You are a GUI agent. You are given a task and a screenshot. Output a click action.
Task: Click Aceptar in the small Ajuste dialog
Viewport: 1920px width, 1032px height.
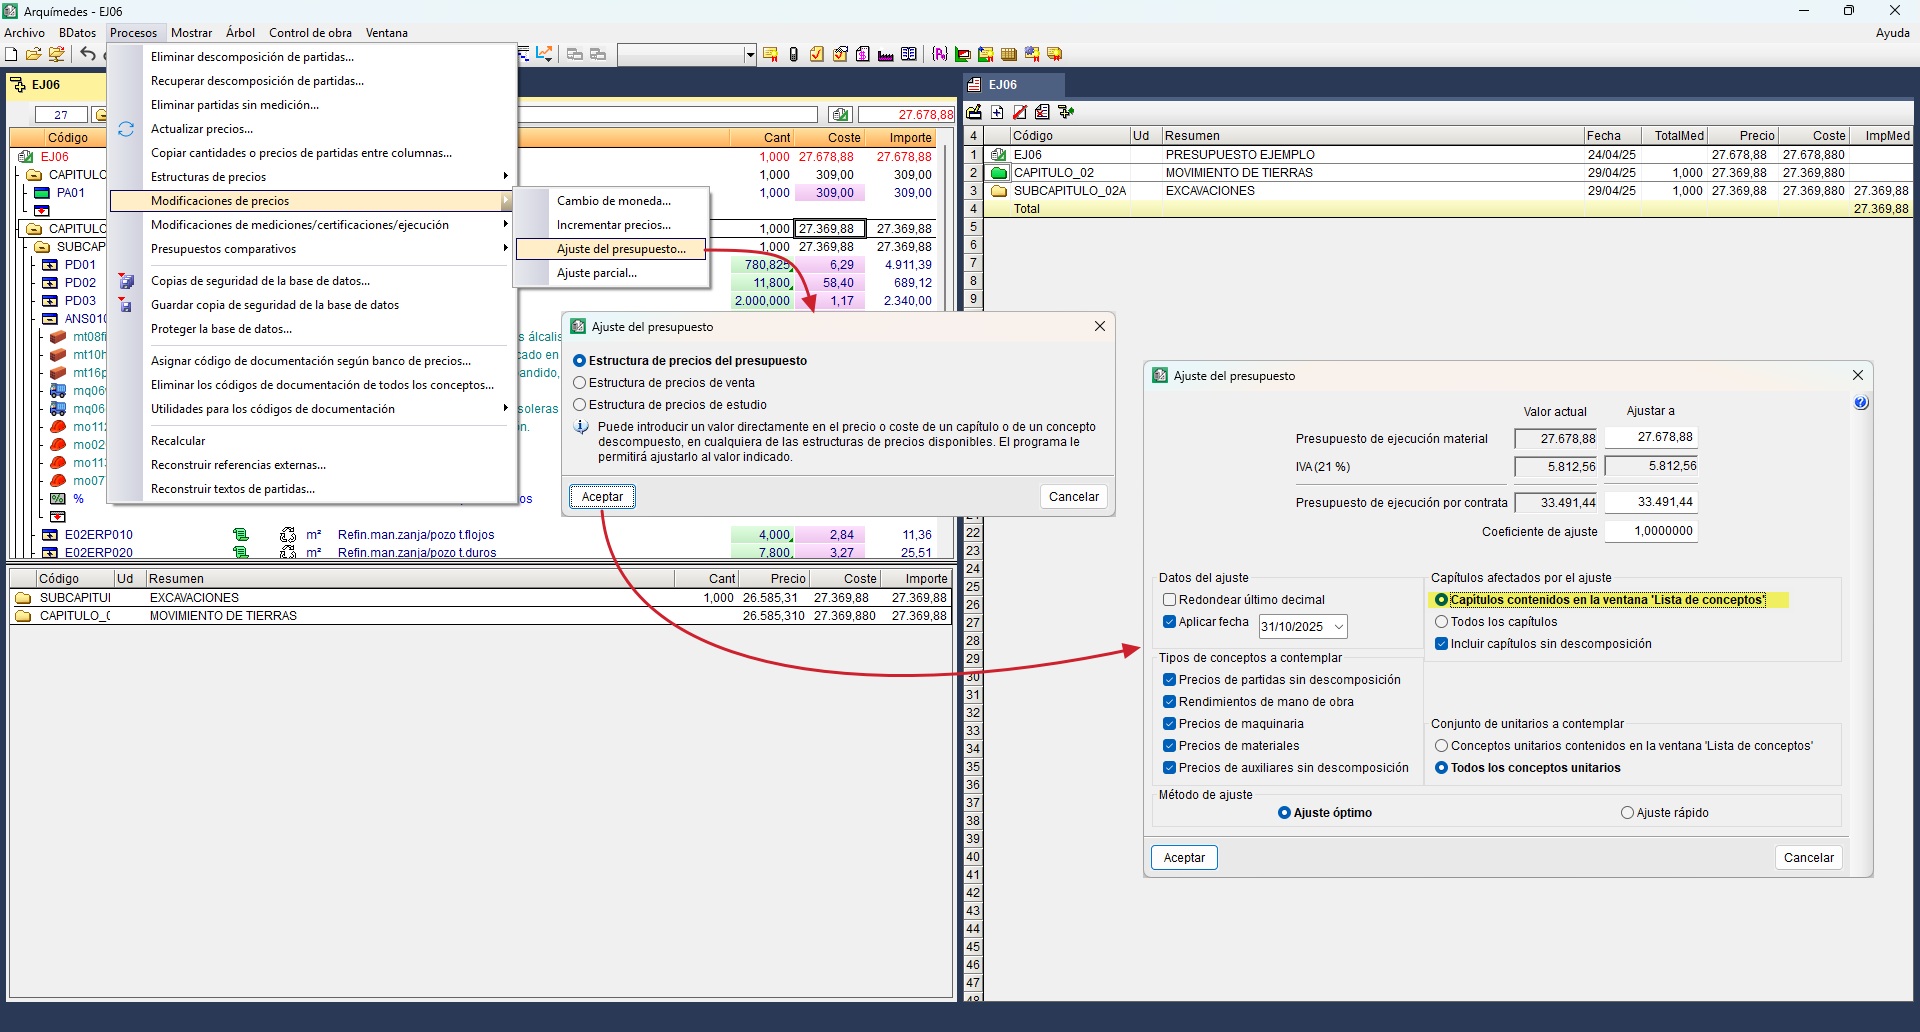pos(602,497)
